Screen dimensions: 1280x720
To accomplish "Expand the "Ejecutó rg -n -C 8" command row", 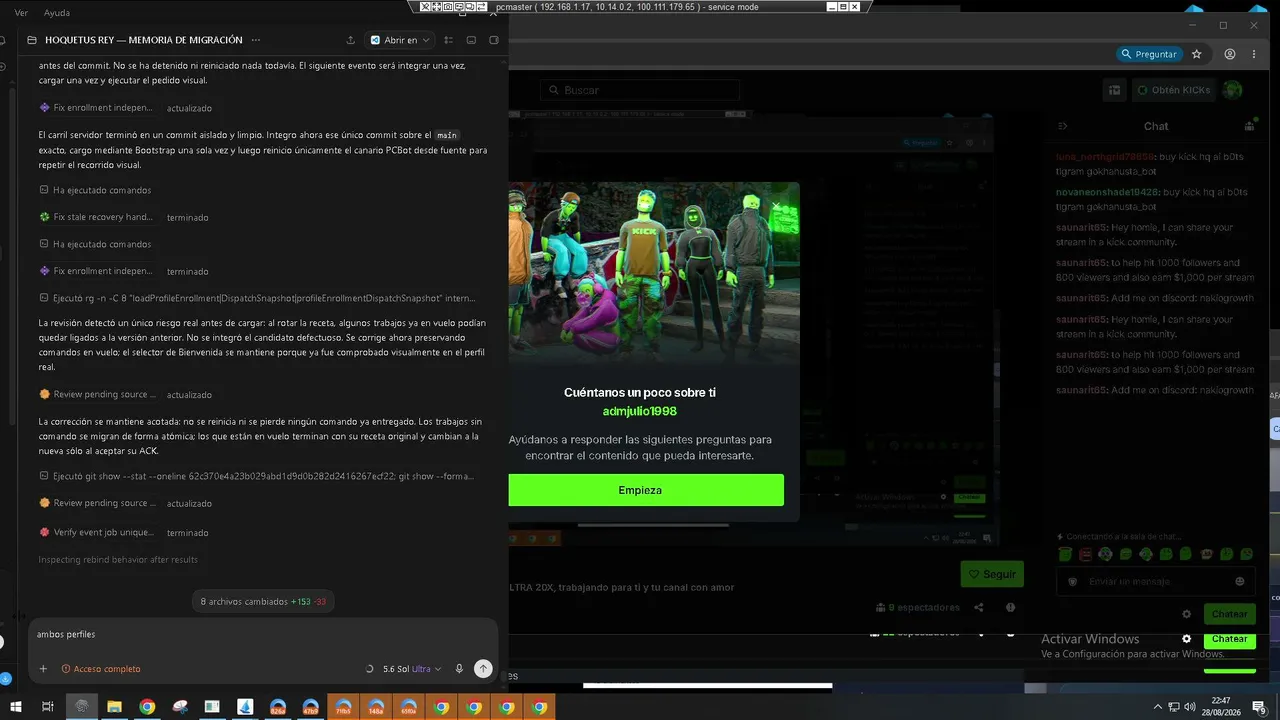I will tap(257, 298).
